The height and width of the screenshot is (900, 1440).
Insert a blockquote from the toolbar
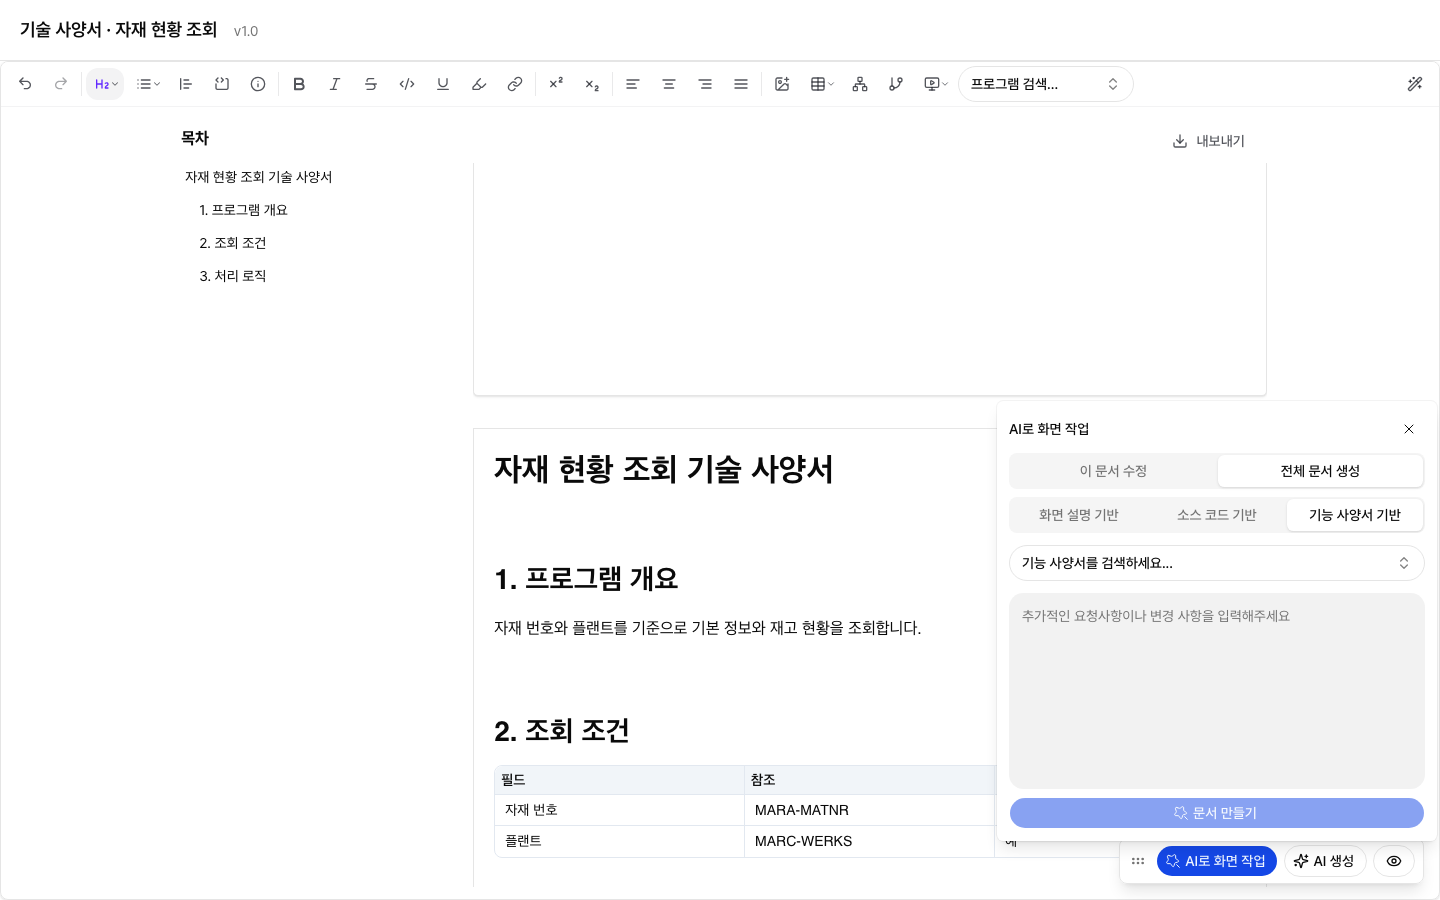(x=186, y=84)
